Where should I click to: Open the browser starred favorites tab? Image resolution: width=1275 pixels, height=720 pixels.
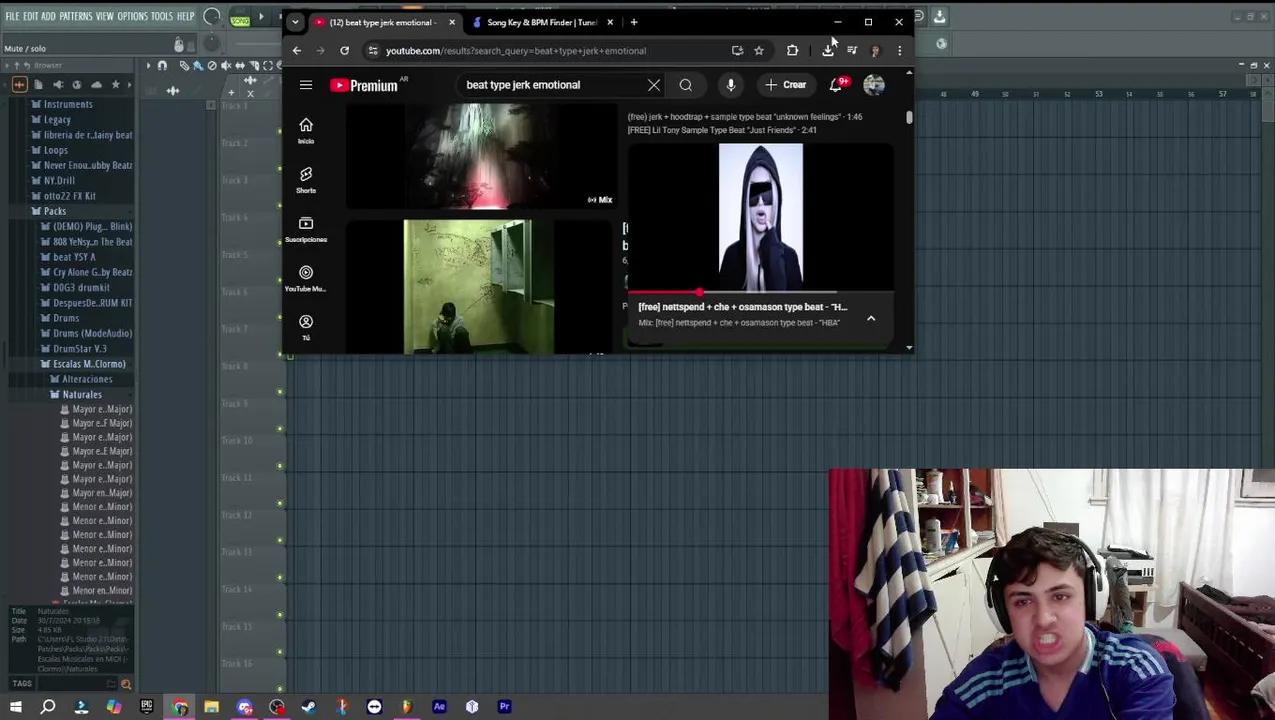point(115,85)
